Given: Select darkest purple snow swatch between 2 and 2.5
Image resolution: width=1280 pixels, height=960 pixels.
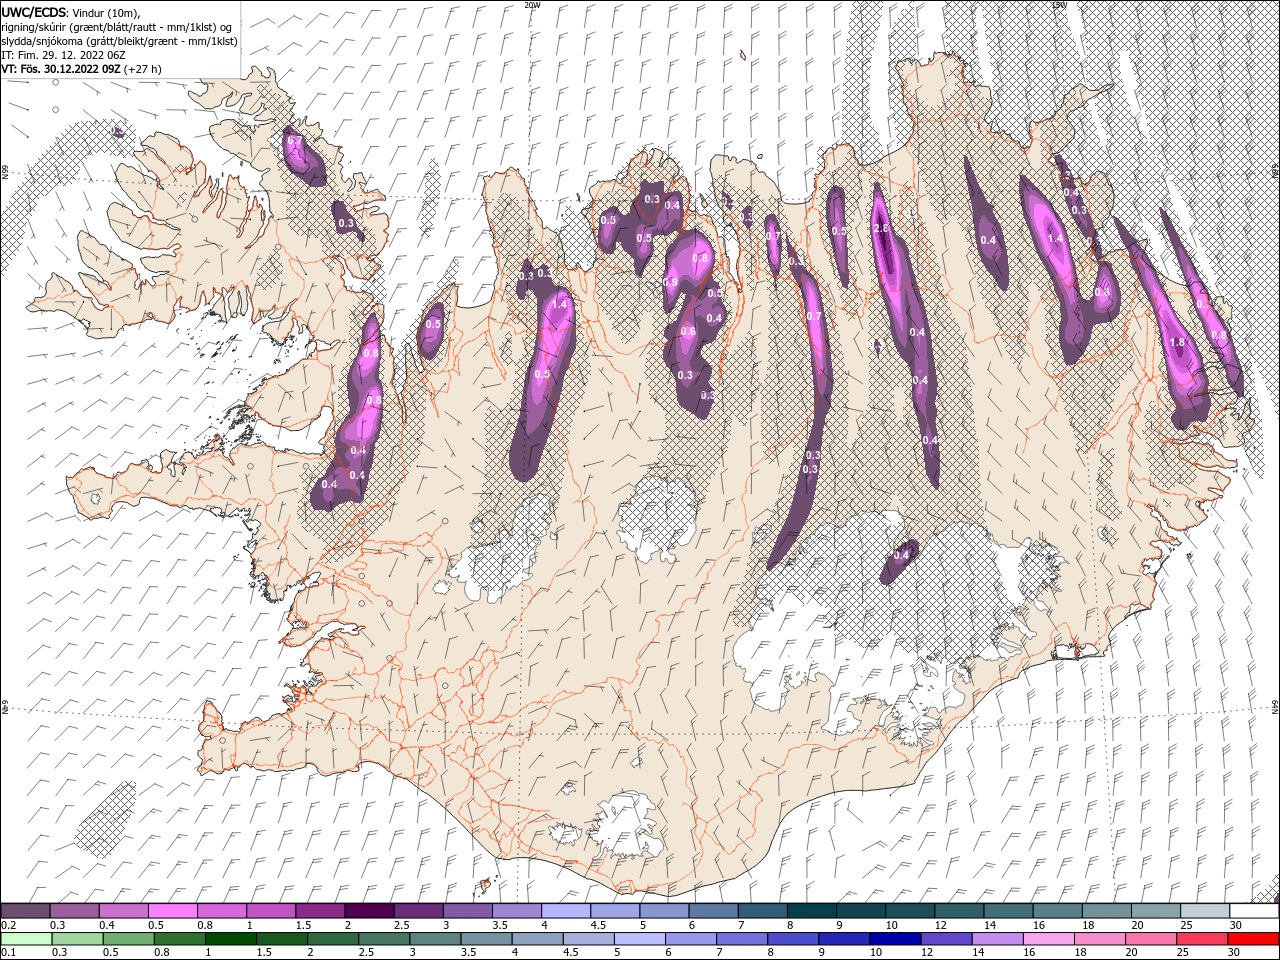Looking at the screenshot, I should tap(370, 911).
